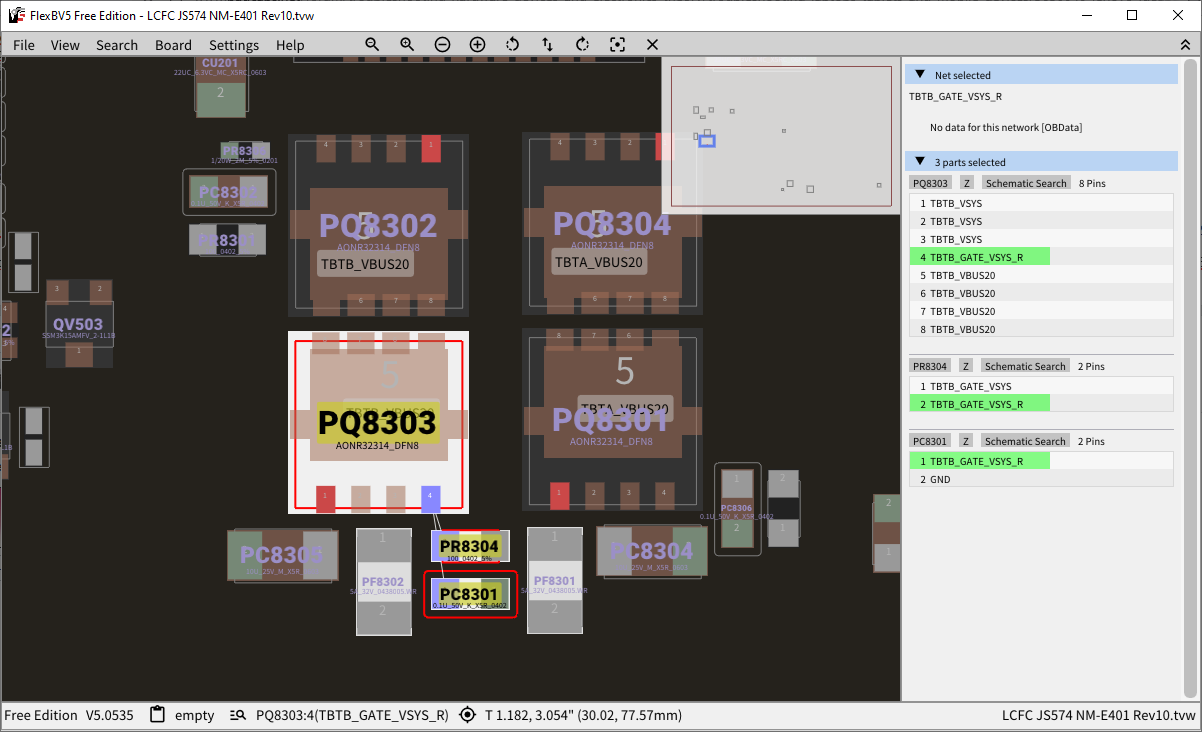Open the Board menu
This screenshot has width=1202, height=732.
click(173, 45)
